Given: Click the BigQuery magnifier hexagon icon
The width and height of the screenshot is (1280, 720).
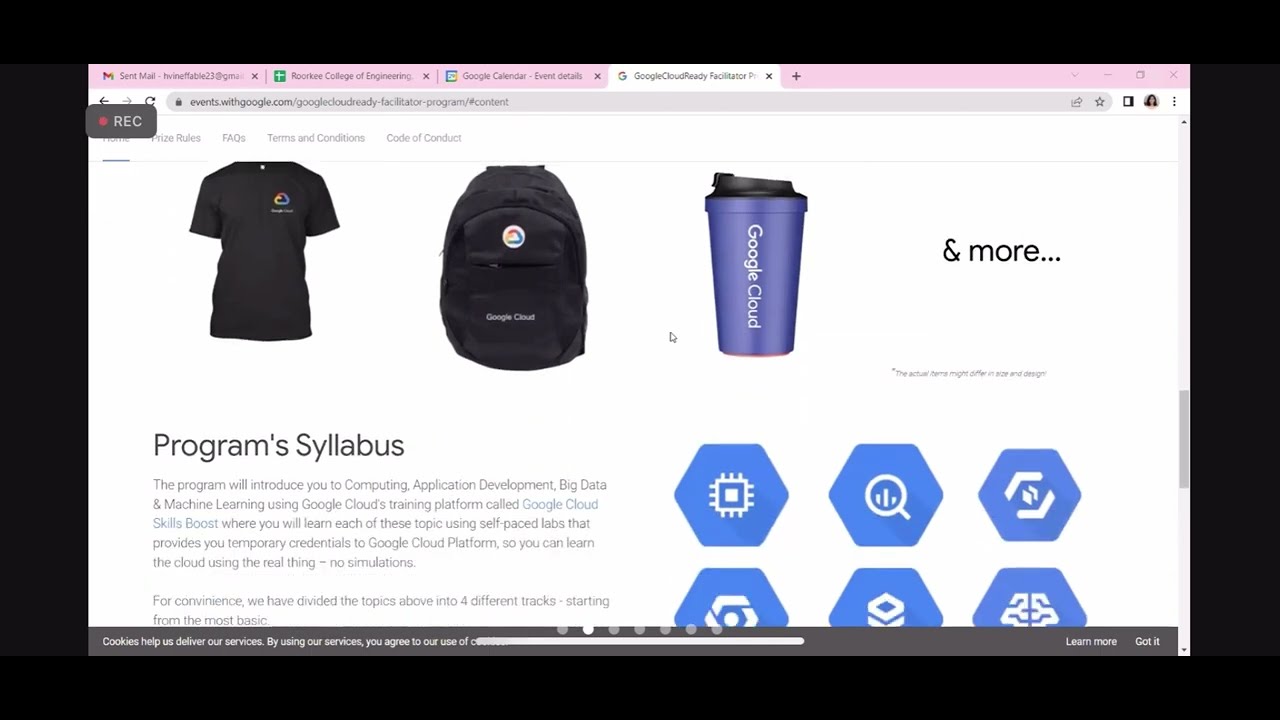Looking at the screenshot, I should [x=886, y=495].
